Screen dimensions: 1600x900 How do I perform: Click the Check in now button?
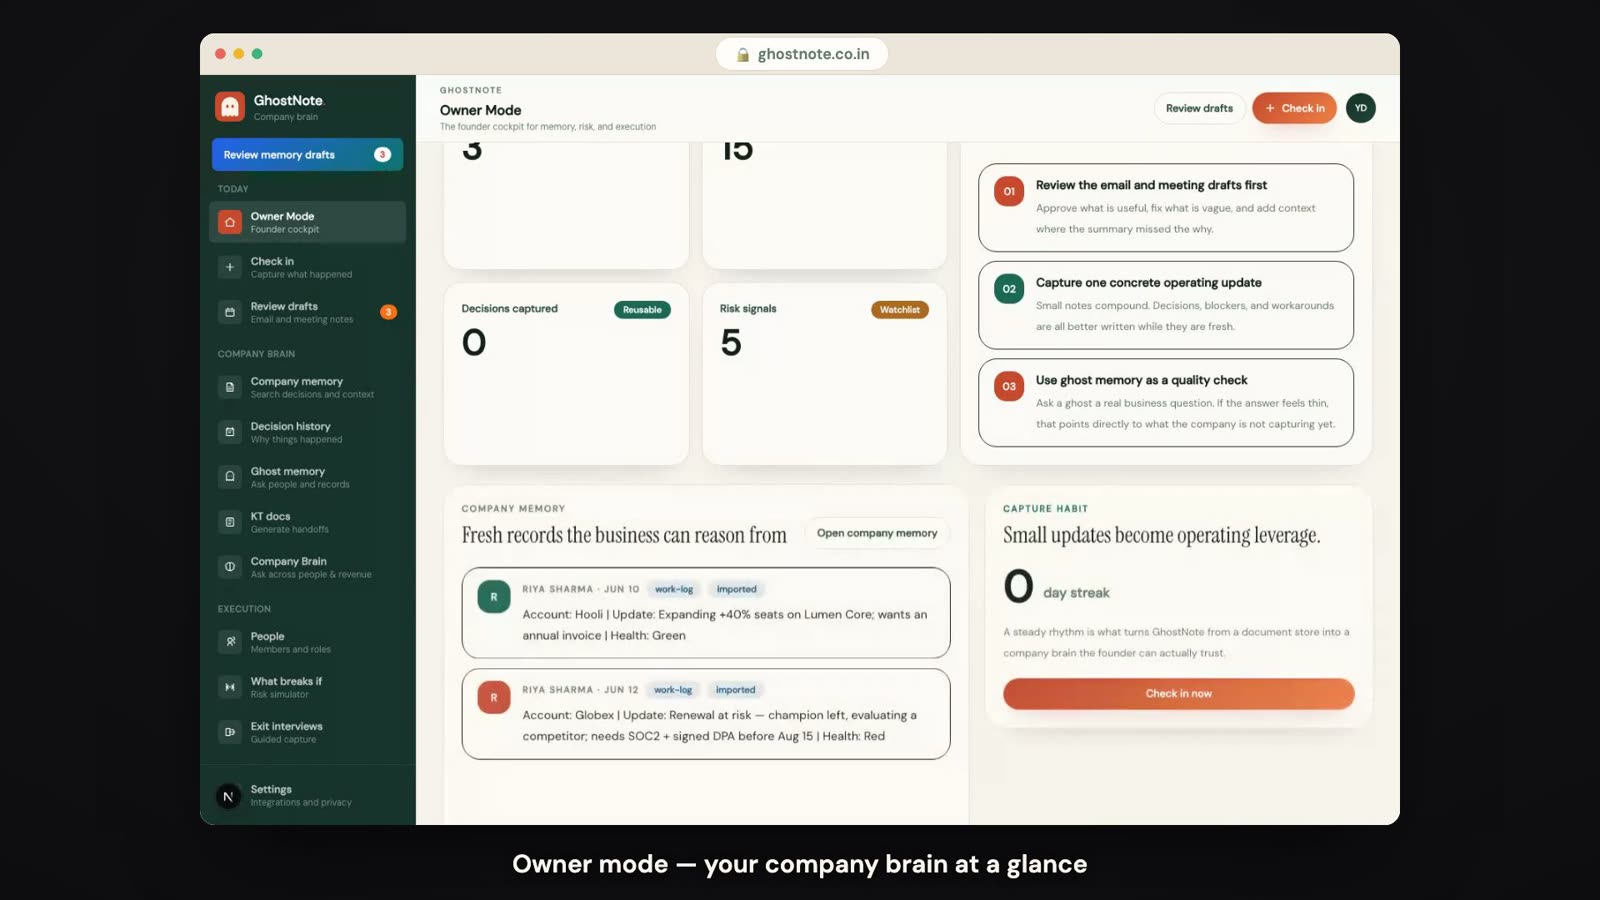pos(1178,693)
